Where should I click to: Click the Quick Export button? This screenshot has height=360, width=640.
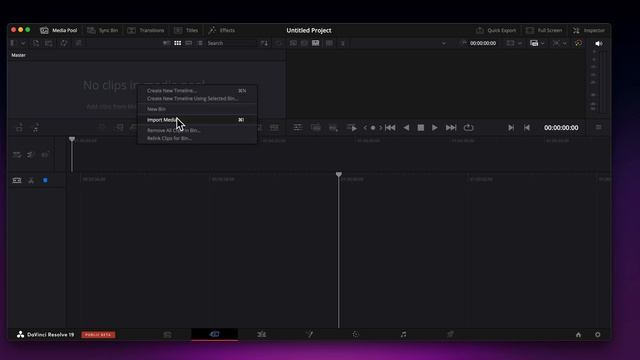point(496,30)
